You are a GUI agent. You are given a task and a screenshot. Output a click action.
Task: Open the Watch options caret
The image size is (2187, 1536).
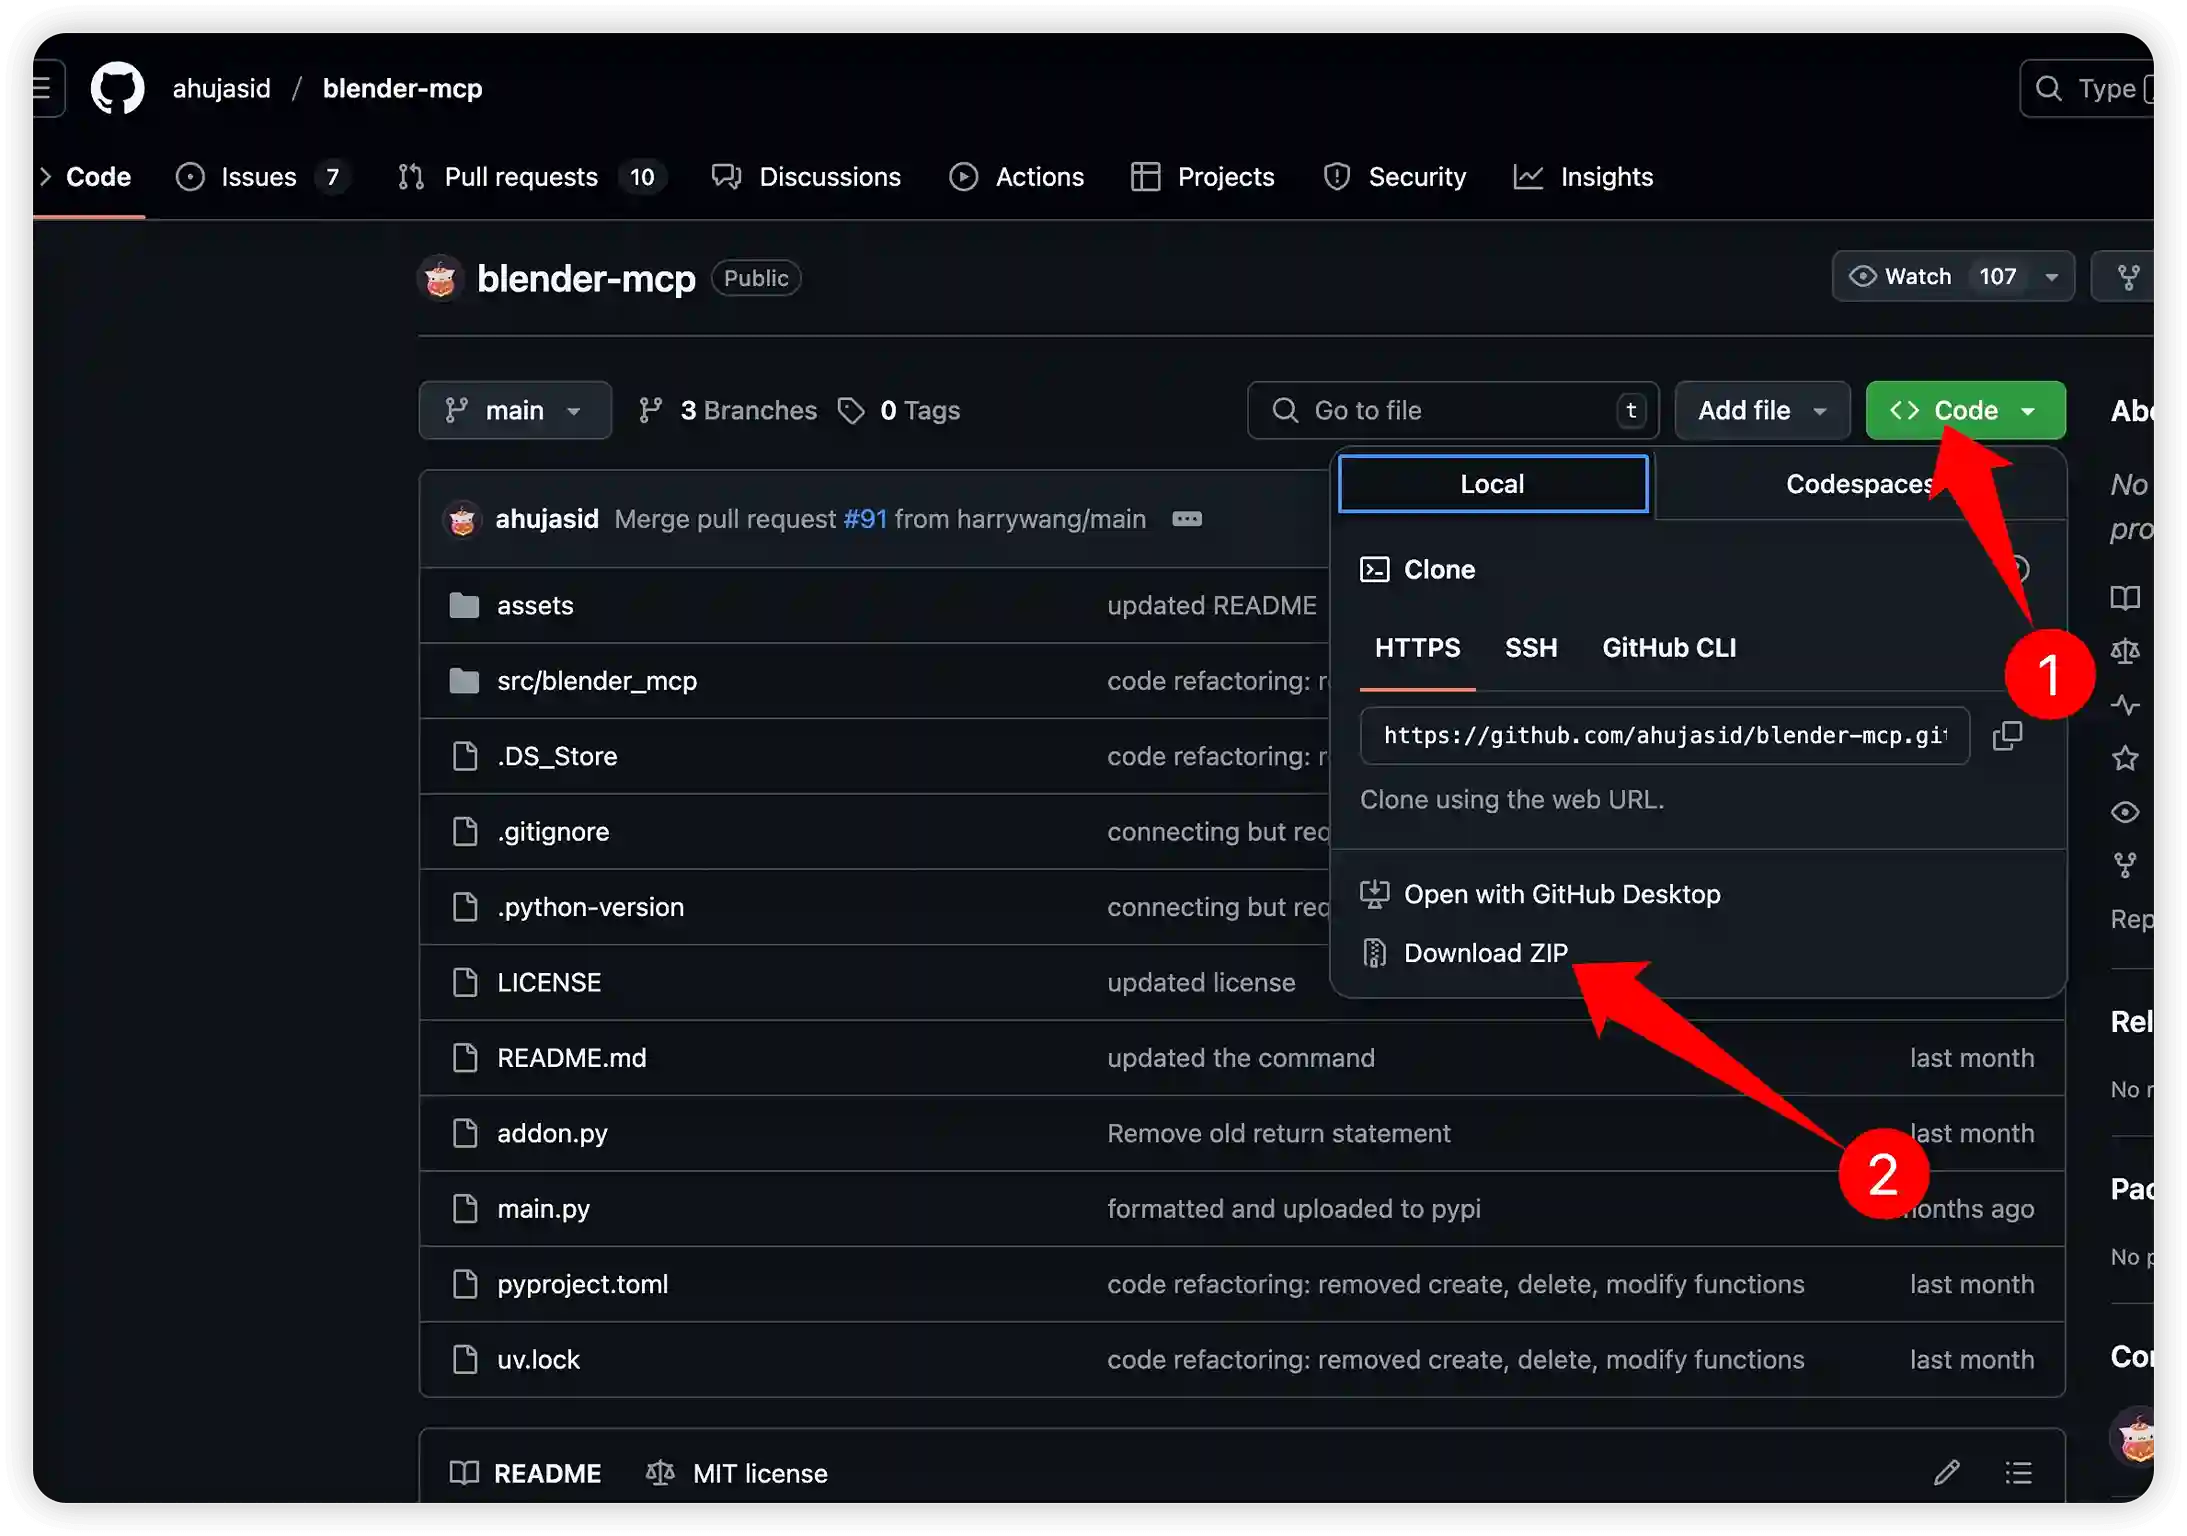[x=2052, y=277]
